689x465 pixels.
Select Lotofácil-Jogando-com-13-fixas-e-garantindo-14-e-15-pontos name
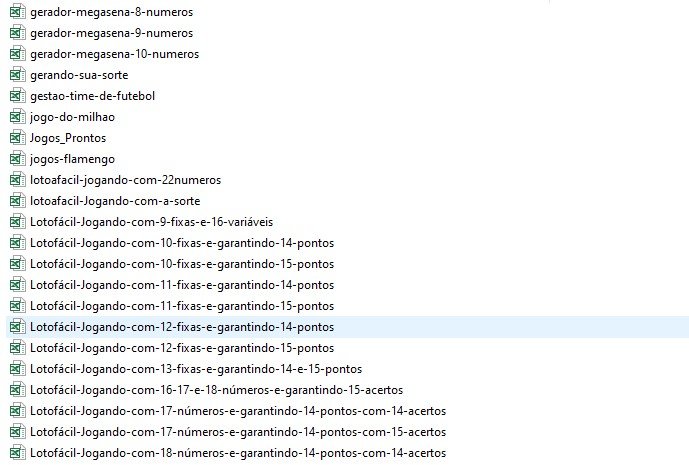196,369
